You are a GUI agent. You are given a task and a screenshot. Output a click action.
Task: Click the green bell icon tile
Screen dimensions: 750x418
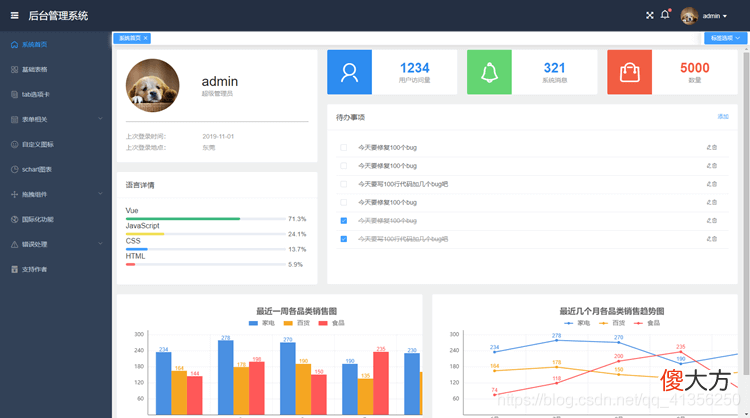tap(489, 72)
